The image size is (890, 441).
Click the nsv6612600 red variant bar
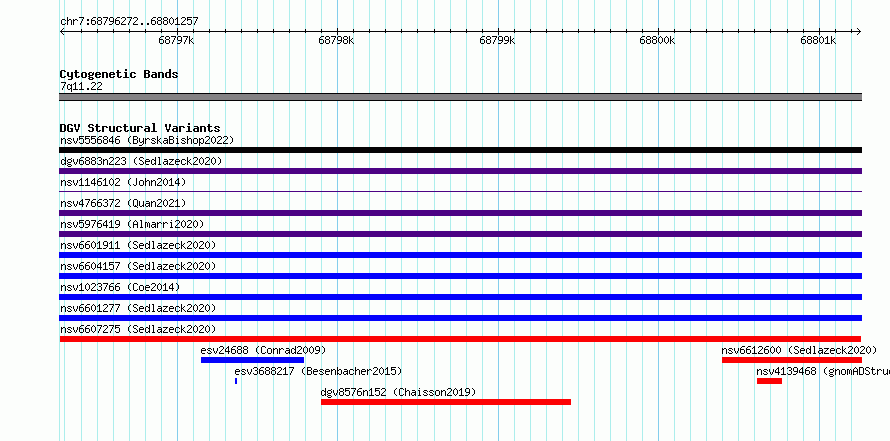coord(792,360)
